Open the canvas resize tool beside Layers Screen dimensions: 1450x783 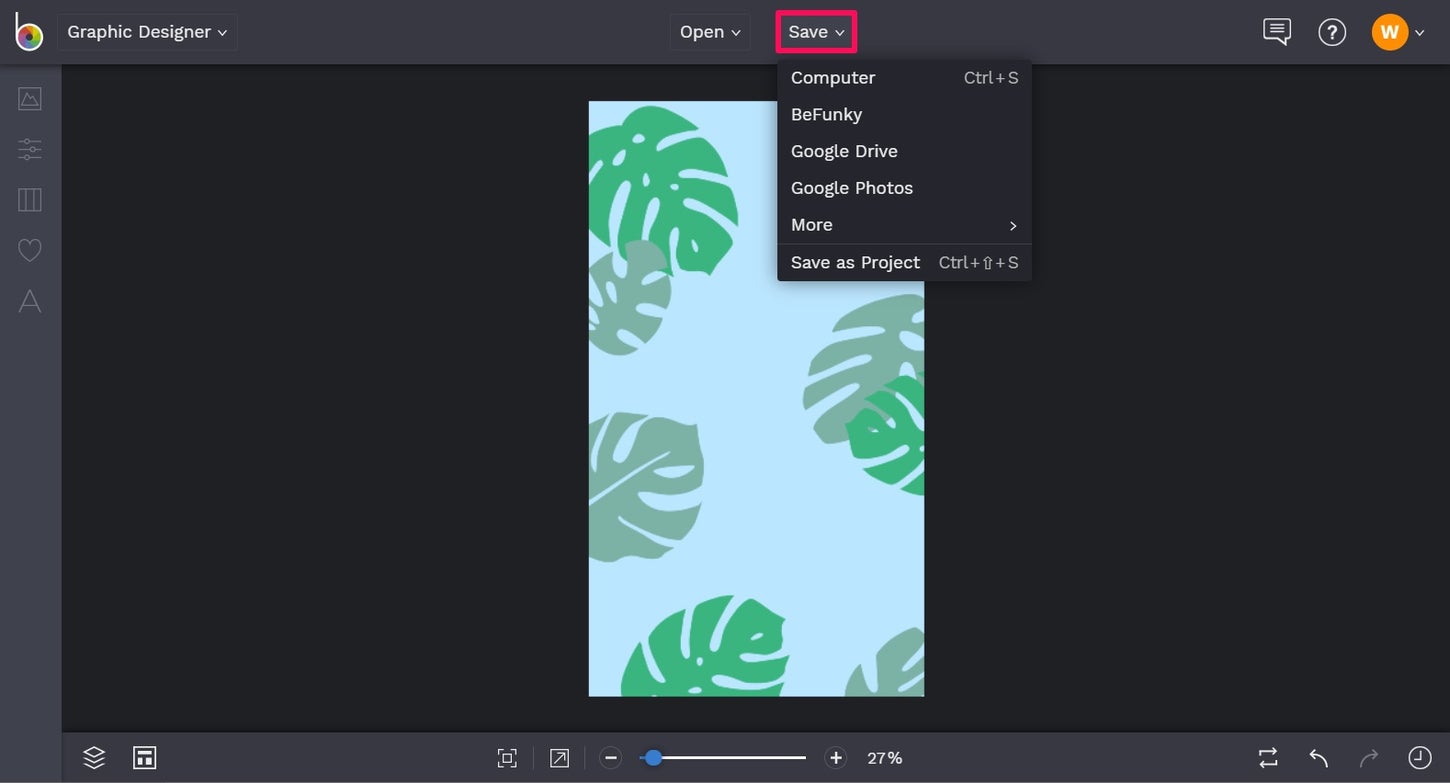(x=144, y=757)
